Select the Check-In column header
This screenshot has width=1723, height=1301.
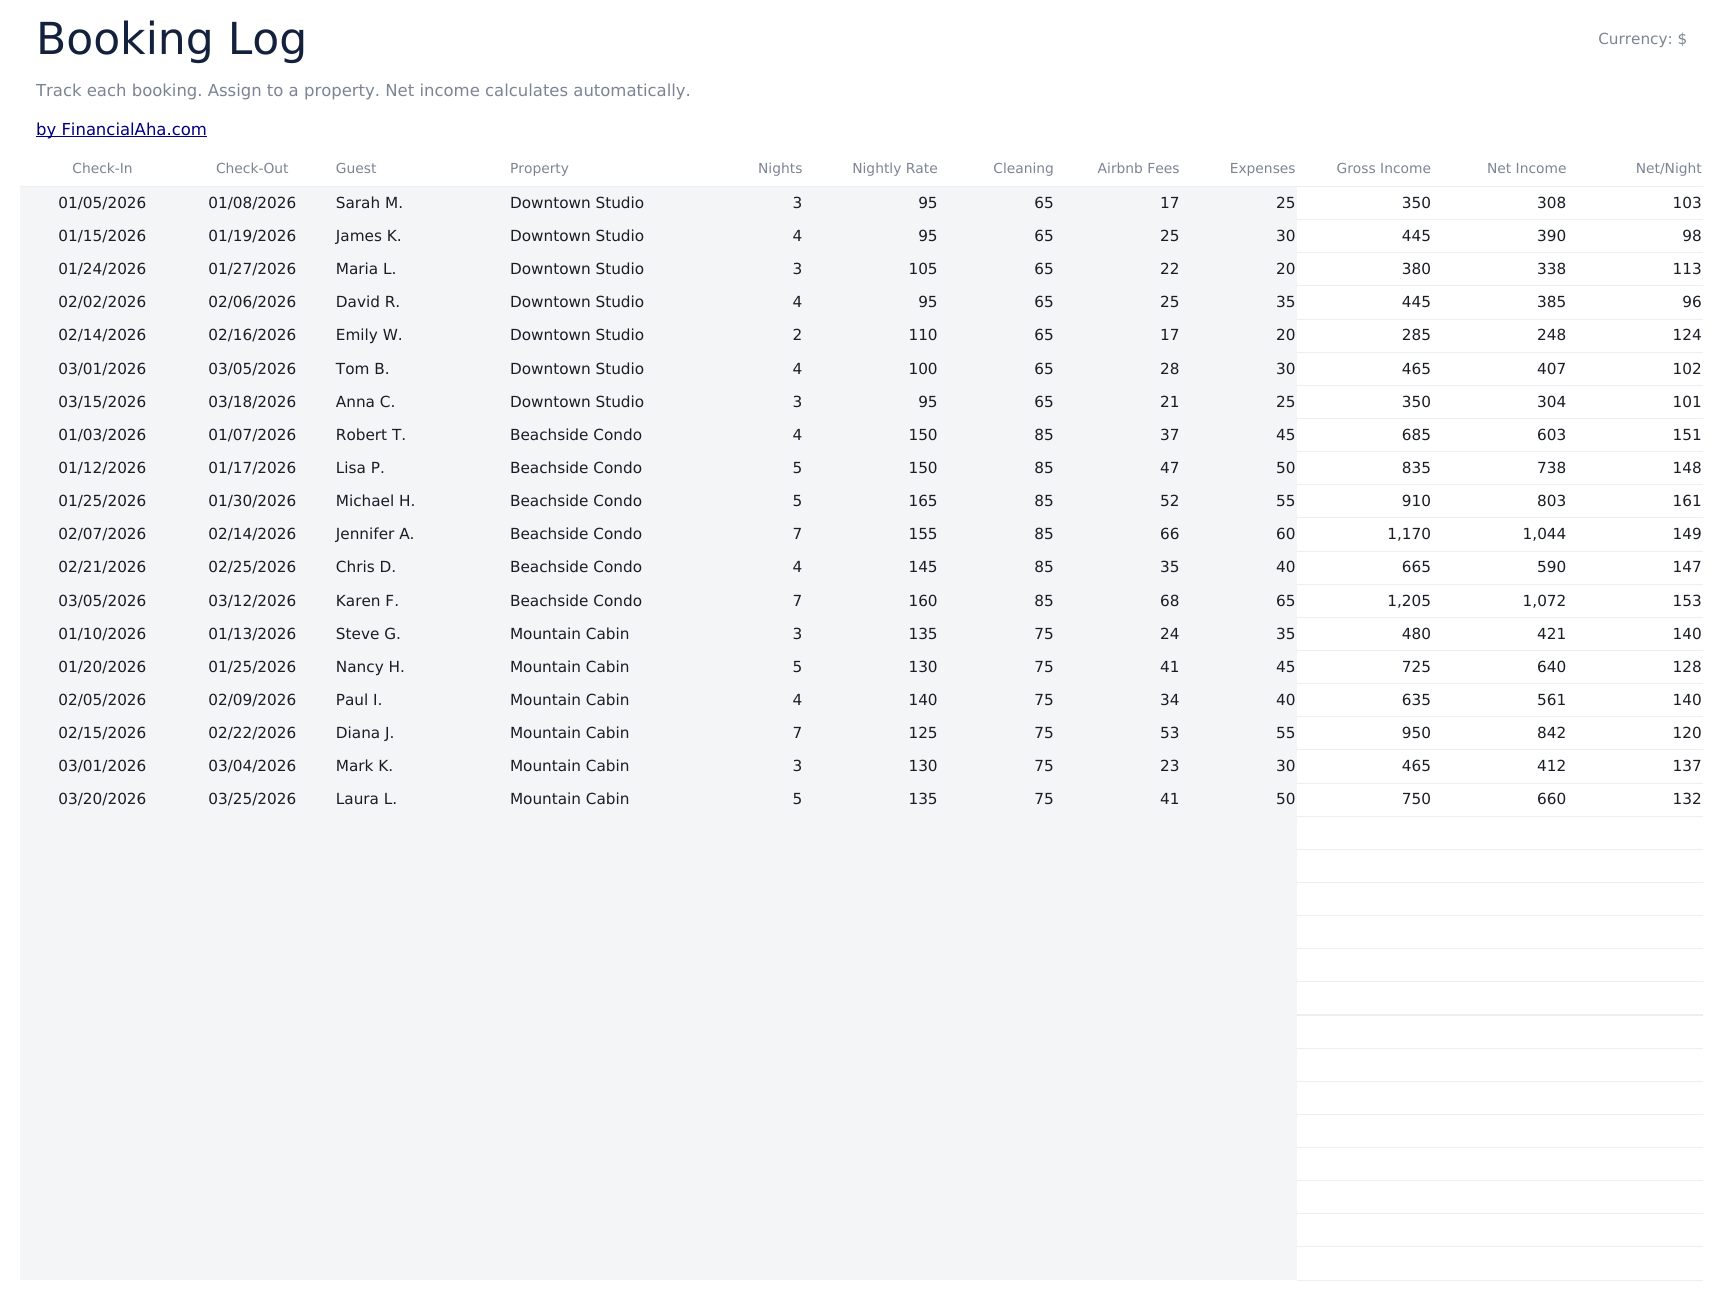(x=102, y=168)
